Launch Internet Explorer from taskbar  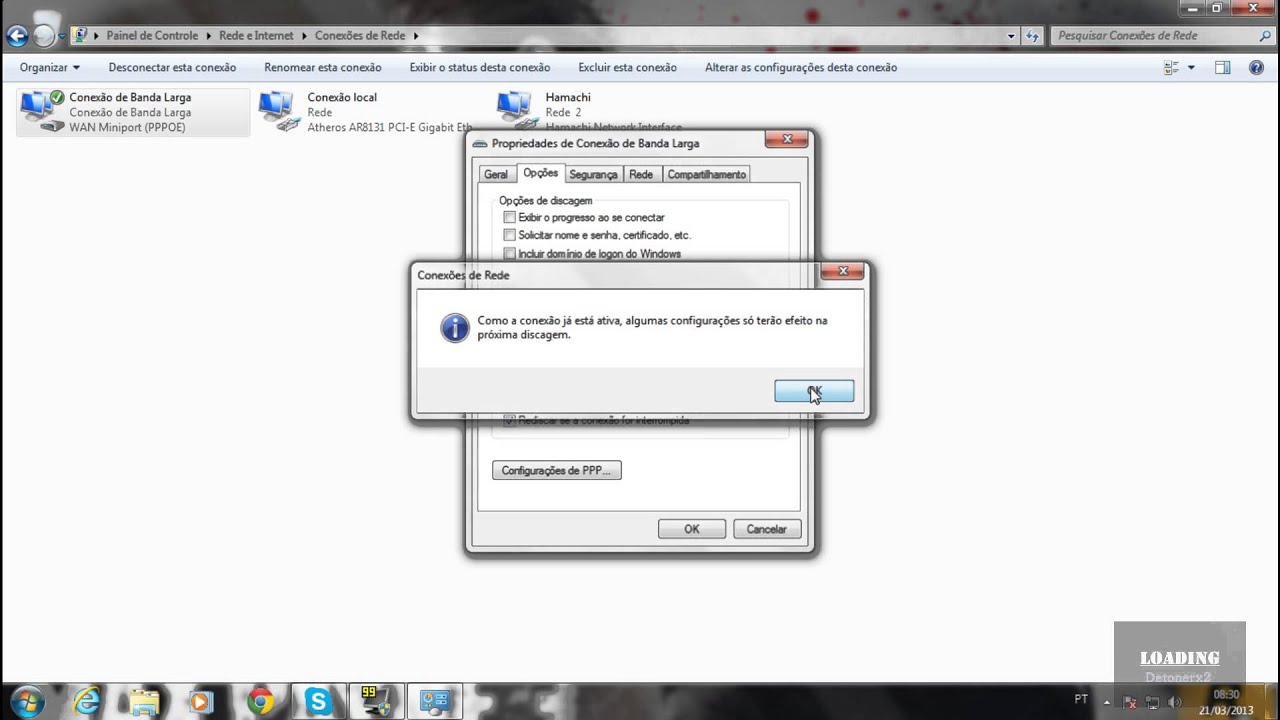pos(87,702)
